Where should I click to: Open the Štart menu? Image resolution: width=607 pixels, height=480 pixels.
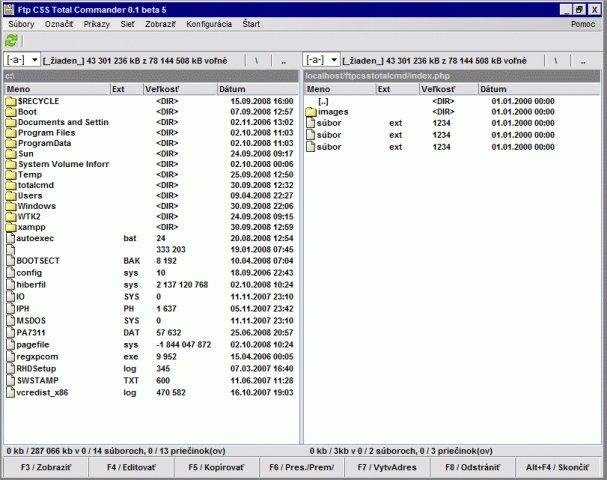[x=251, y=24]
